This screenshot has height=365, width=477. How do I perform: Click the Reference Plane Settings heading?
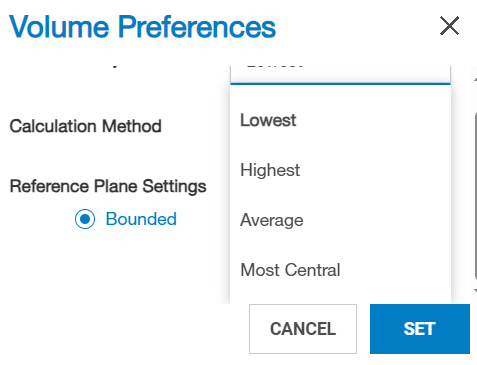pos(108,186)
